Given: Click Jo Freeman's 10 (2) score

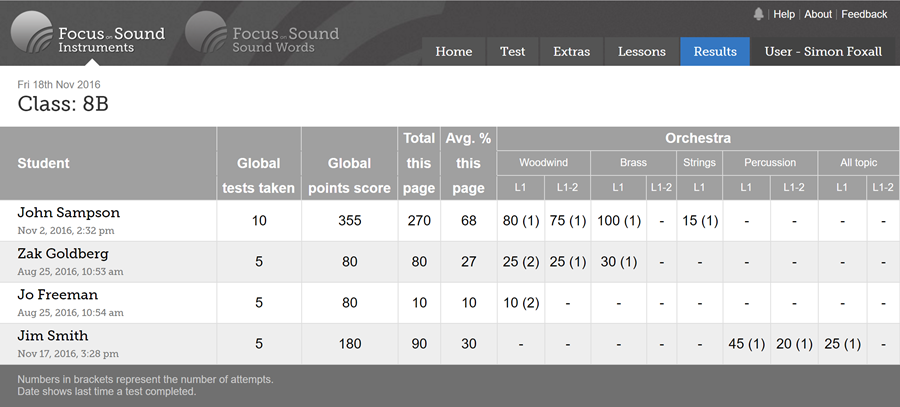Looking at the screenshot, I should tap(521, 303).
